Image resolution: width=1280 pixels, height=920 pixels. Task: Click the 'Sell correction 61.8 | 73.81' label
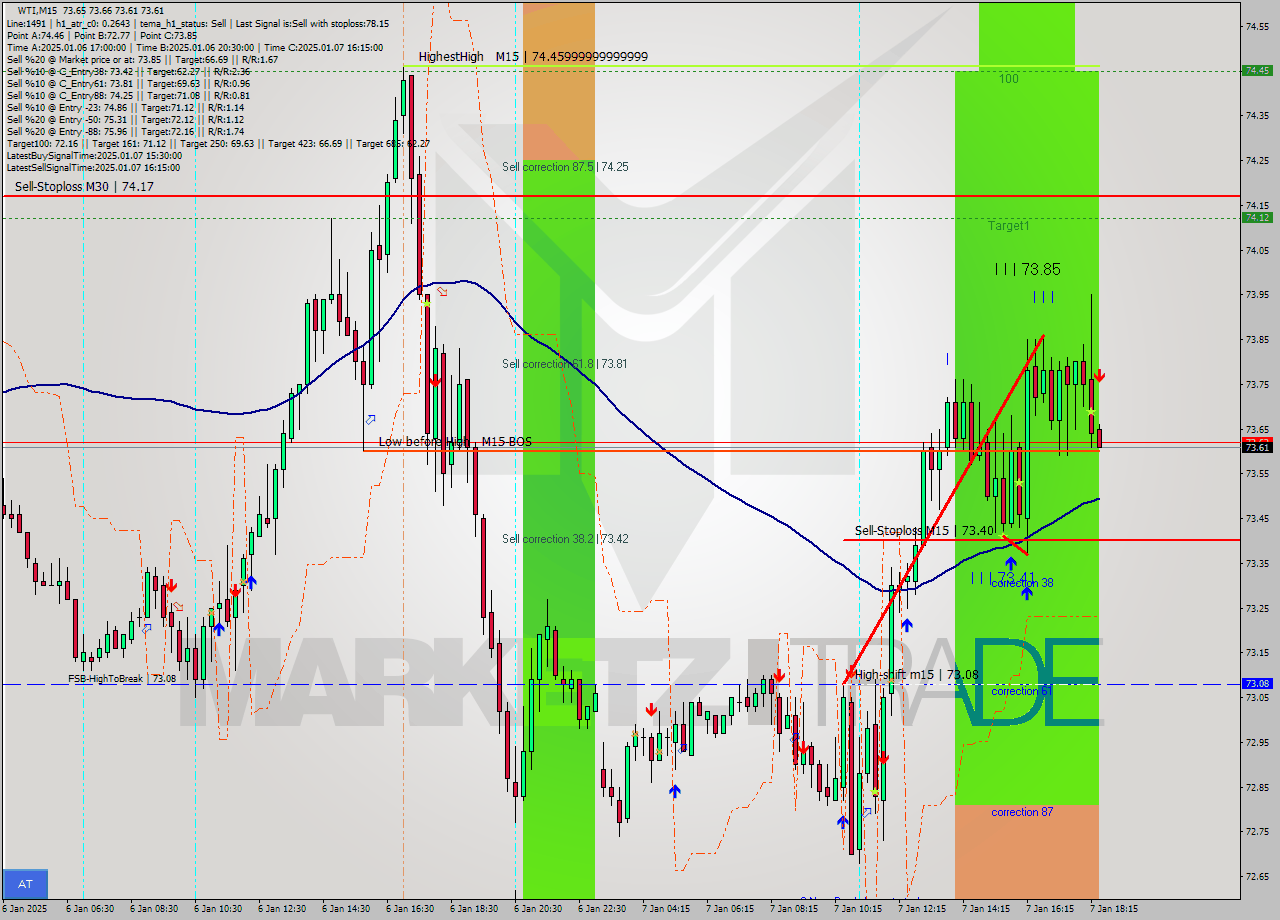(x=565, y=364)
